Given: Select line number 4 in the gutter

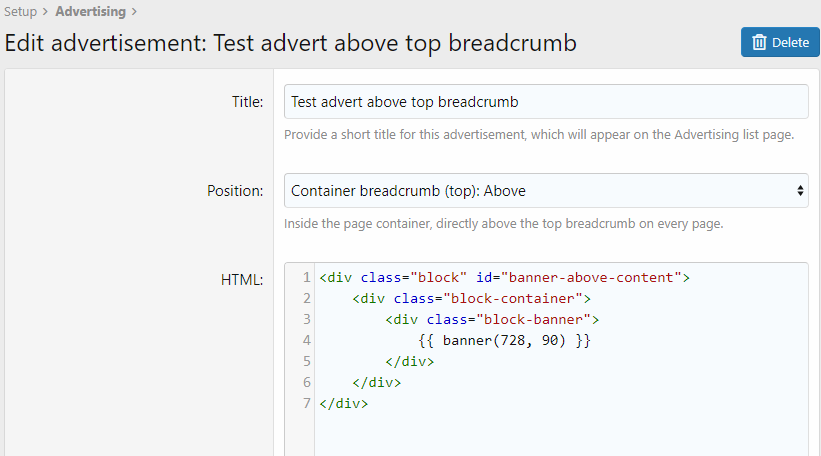Looking at the screenshot, I should point(307,341).
